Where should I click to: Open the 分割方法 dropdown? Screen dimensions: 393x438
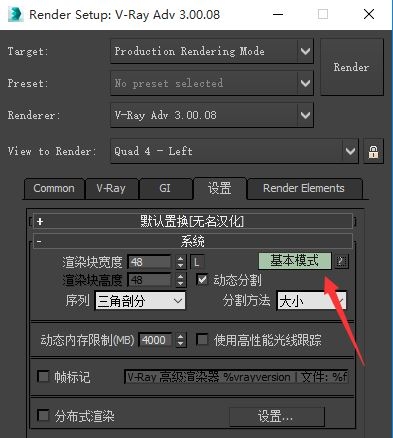click(x=312, y=301)
